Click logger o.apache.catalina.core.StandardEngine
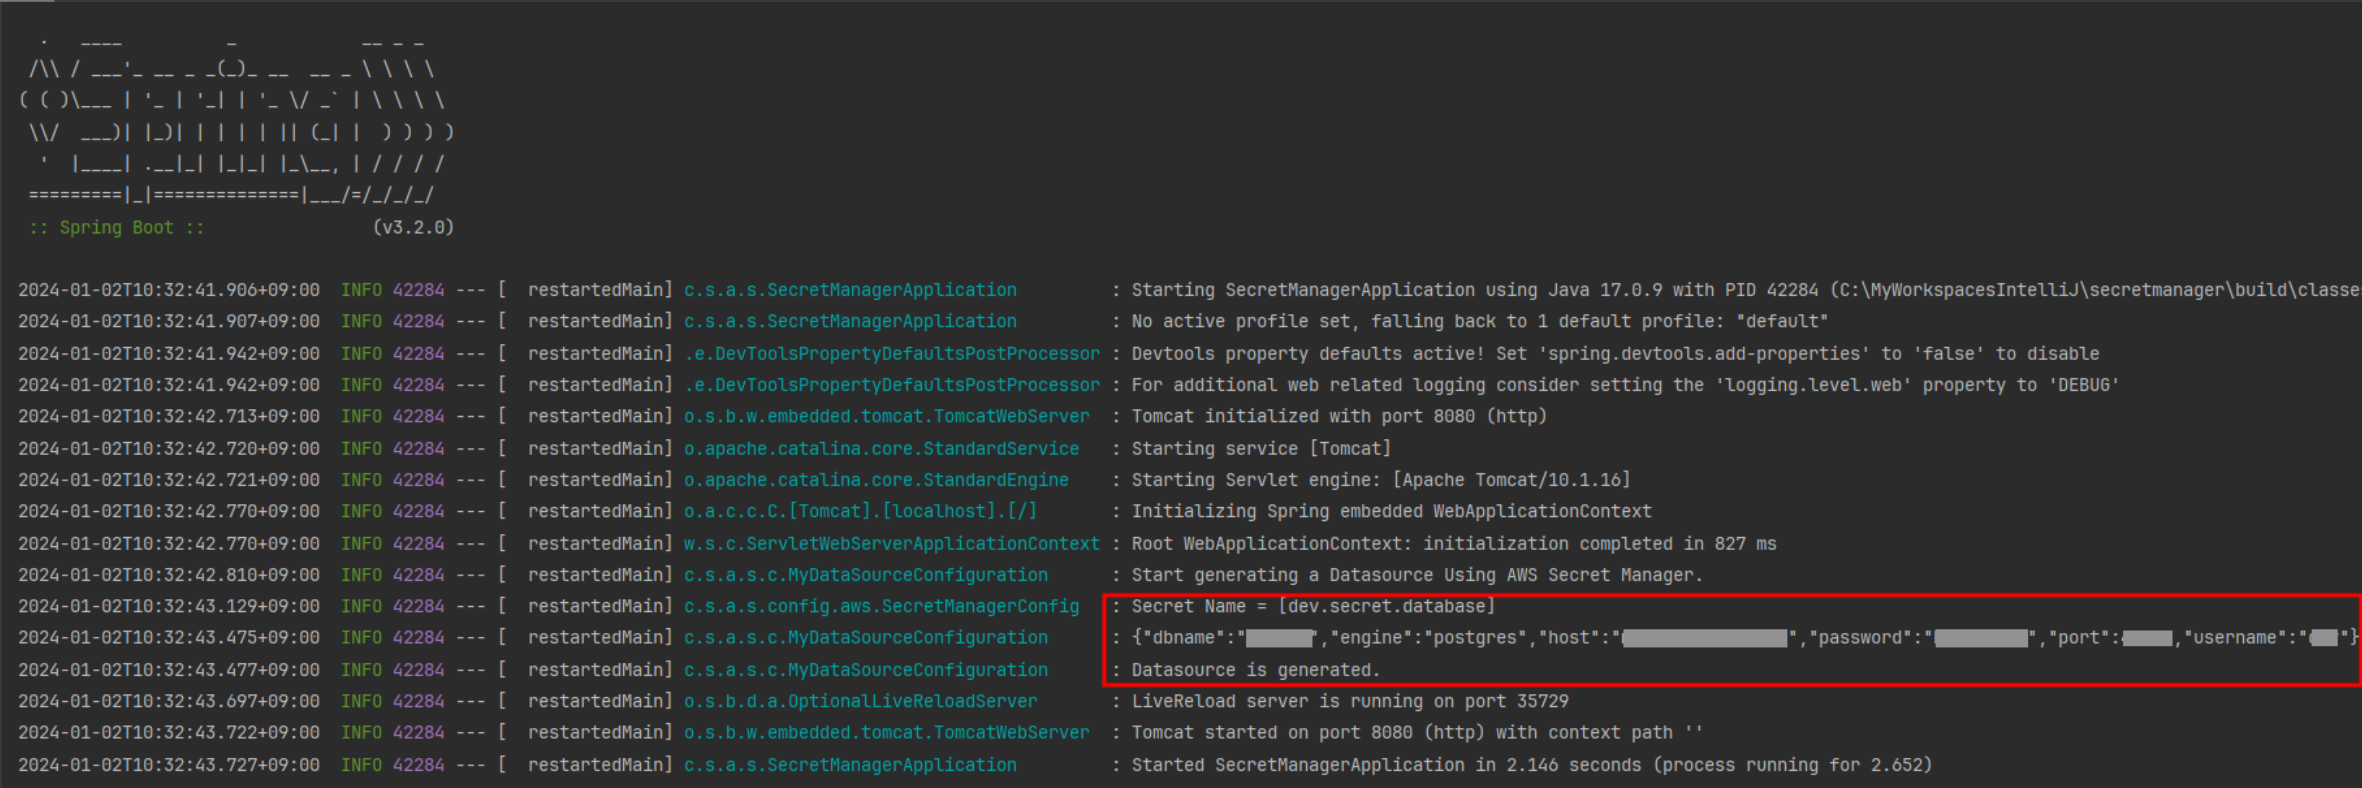 876,480
